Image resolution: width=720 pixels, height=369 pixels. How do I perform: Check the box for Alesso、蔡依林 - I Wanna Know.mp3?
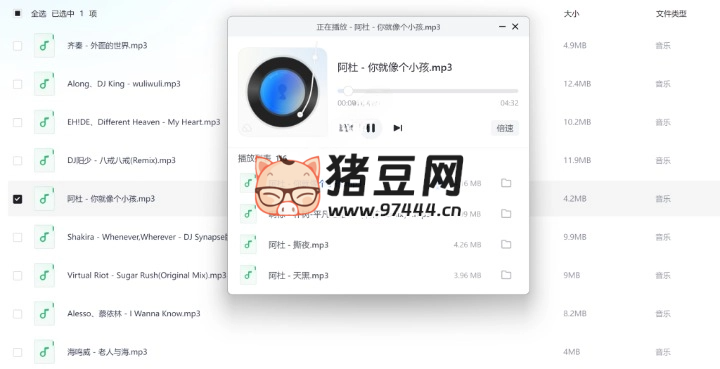click(x=17, y=313)
